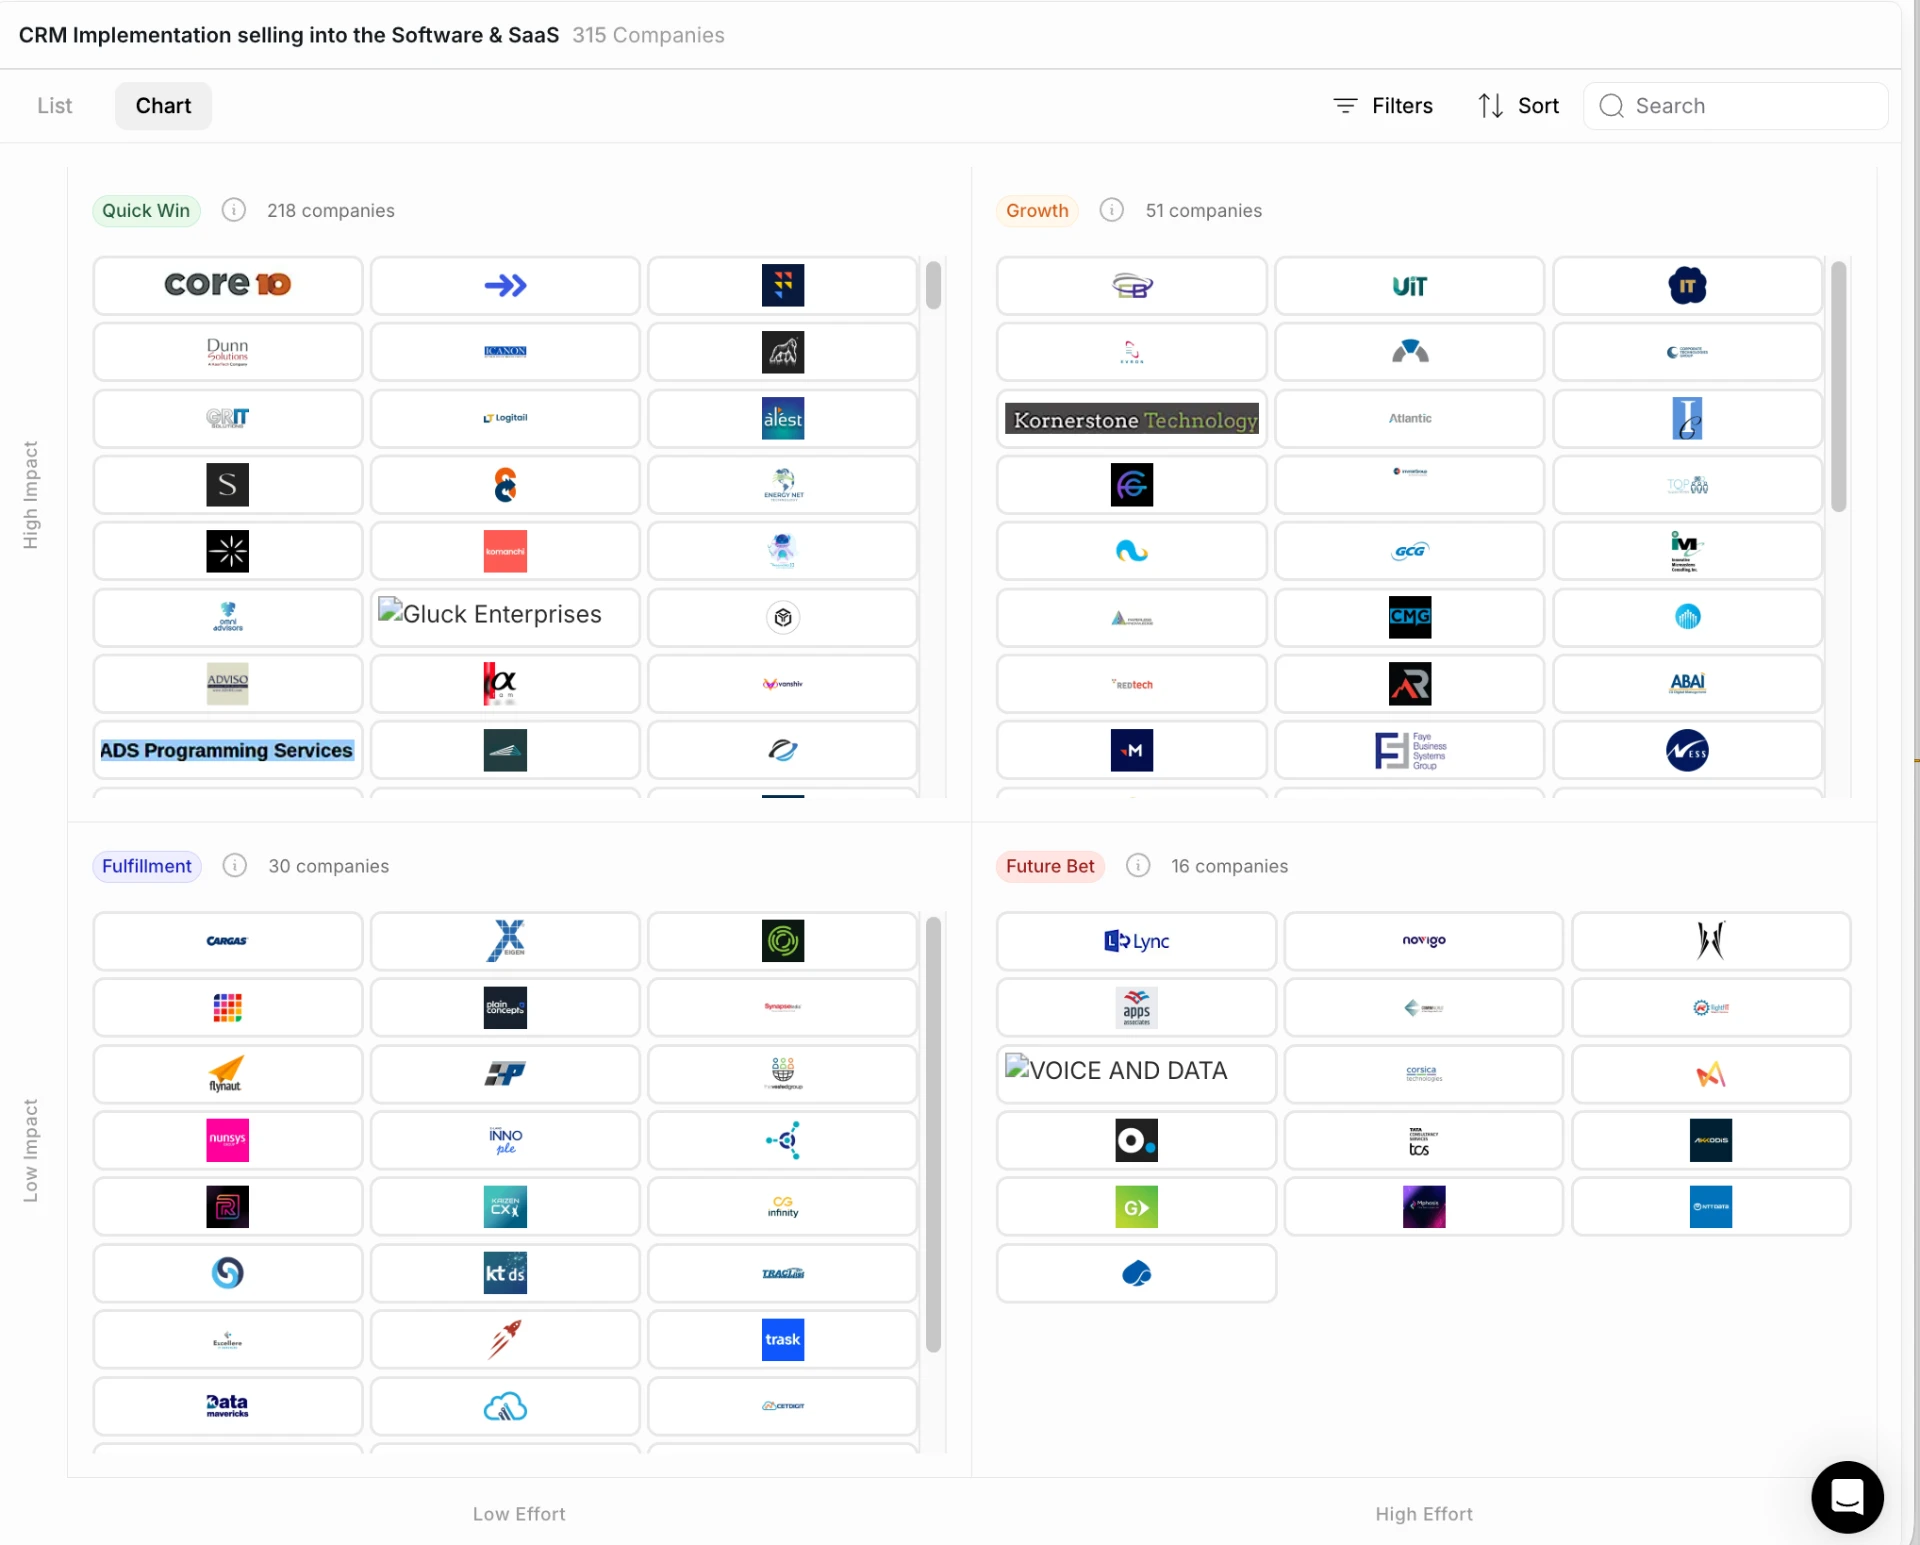Image resolution: width=1920 pixels, height=1545 pixels.
Task: Click the CMG logo card
Action: click(x=1410, y=617)
